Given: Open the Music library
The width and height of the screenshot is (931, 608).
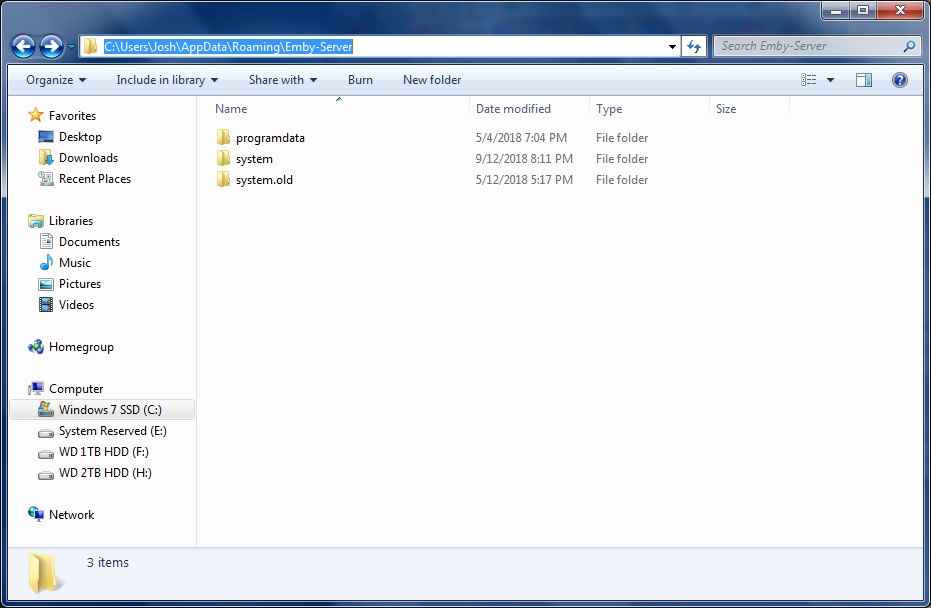Looking at the screenshot, I should click(x=75, y=262).
